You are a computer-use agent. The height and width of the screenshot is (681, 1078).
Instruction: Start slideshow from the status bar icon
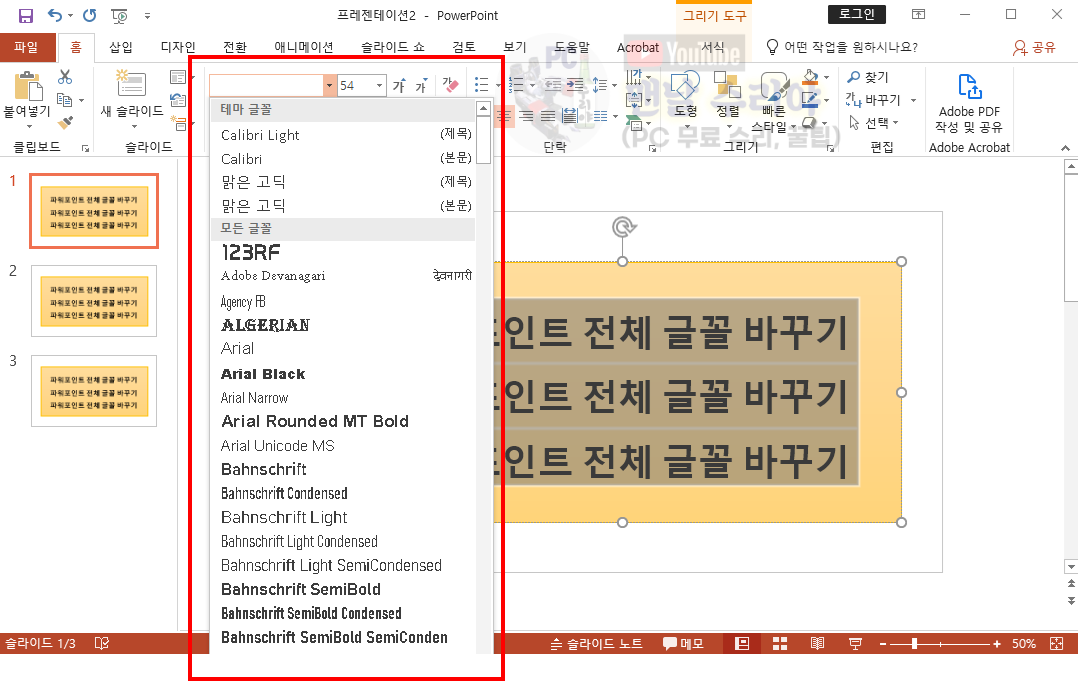click(855, 643)
